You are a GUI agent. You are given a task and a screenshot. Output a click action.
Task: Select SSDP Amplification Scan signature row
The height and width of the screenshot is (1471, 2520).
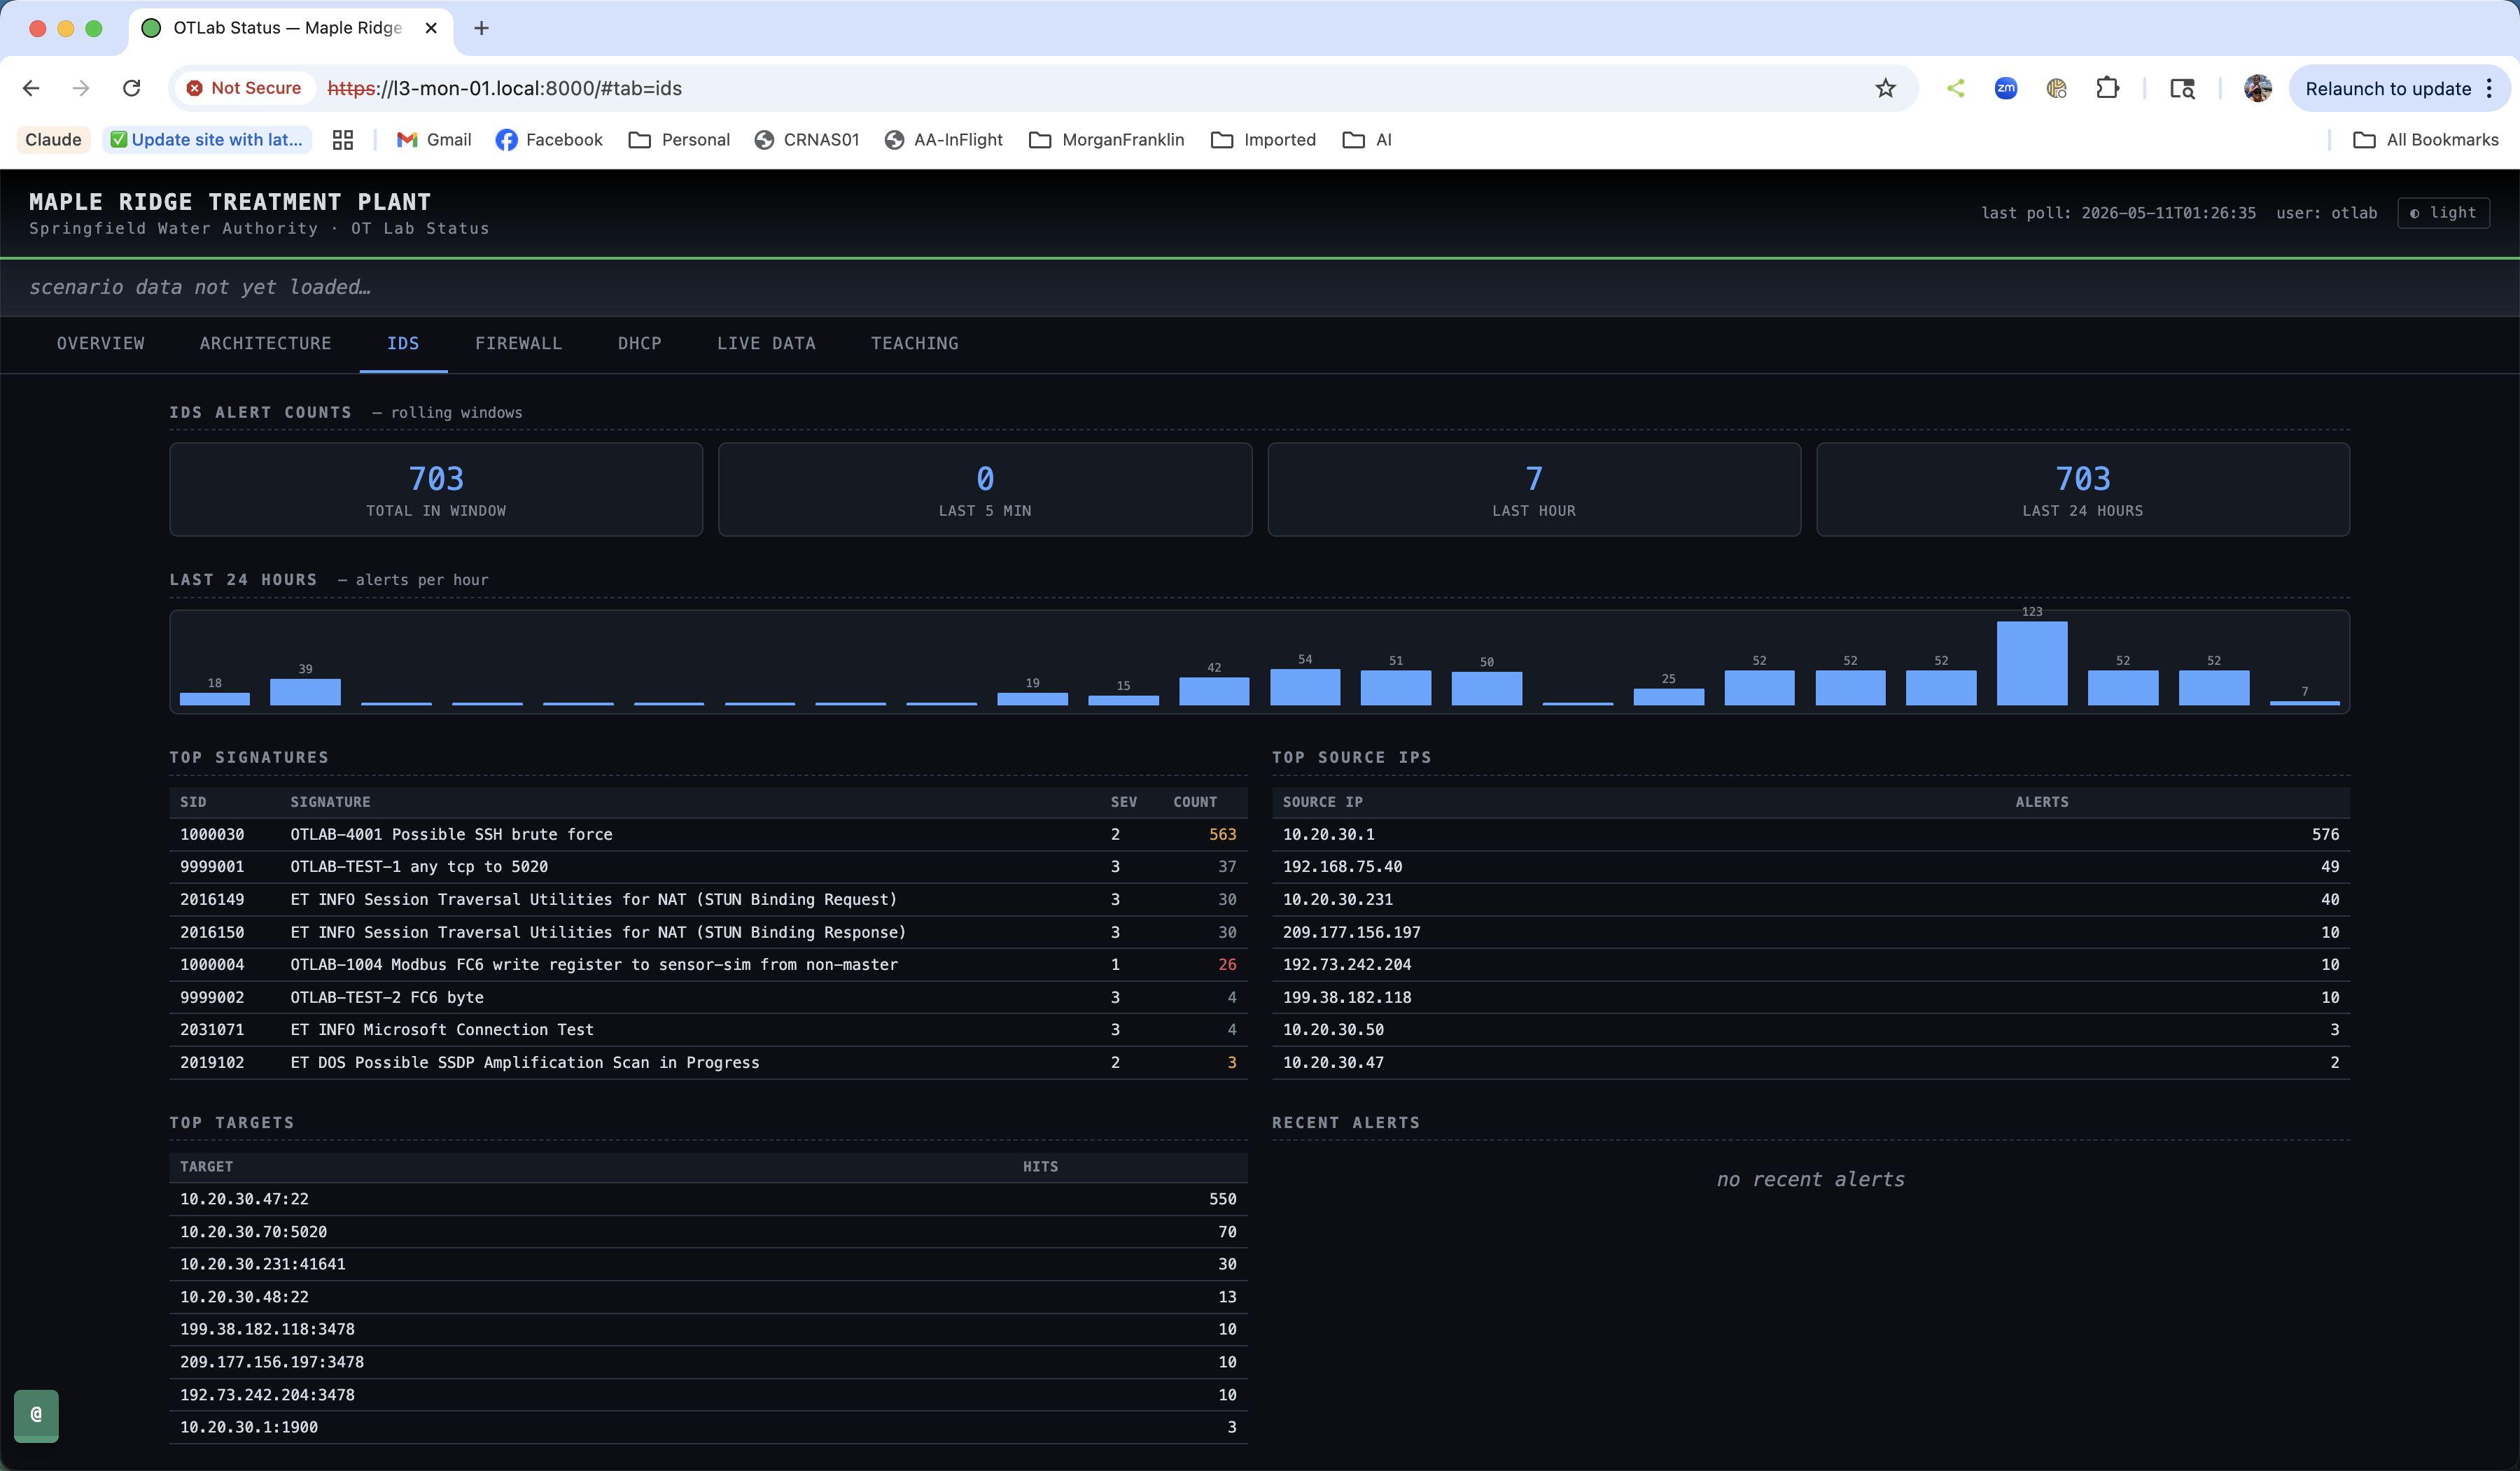(x=708, y=1062)
